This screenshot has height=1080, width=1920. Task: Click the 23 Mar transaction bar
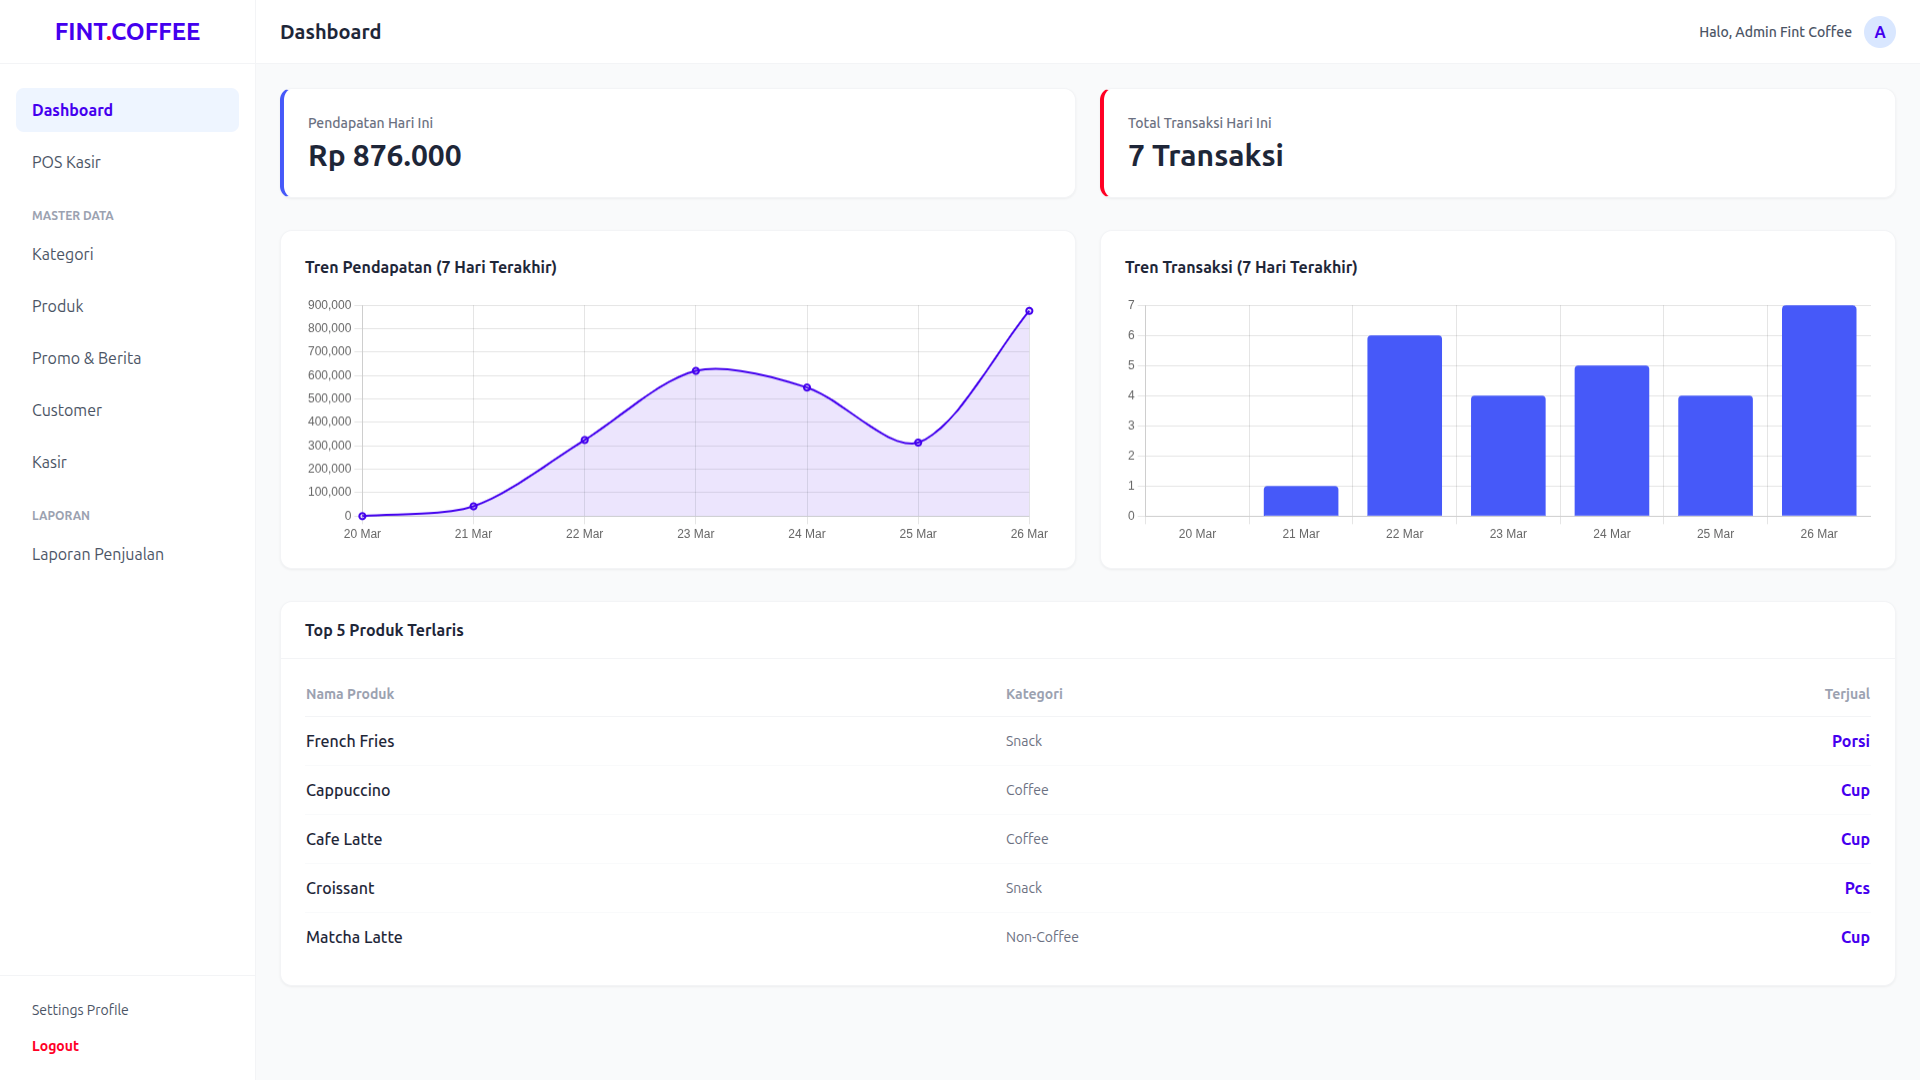[1508, 456]
